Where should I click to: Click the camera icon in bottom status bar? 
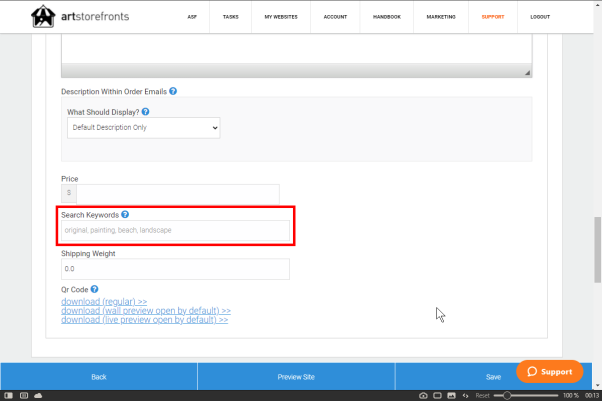tap(423, 396)
